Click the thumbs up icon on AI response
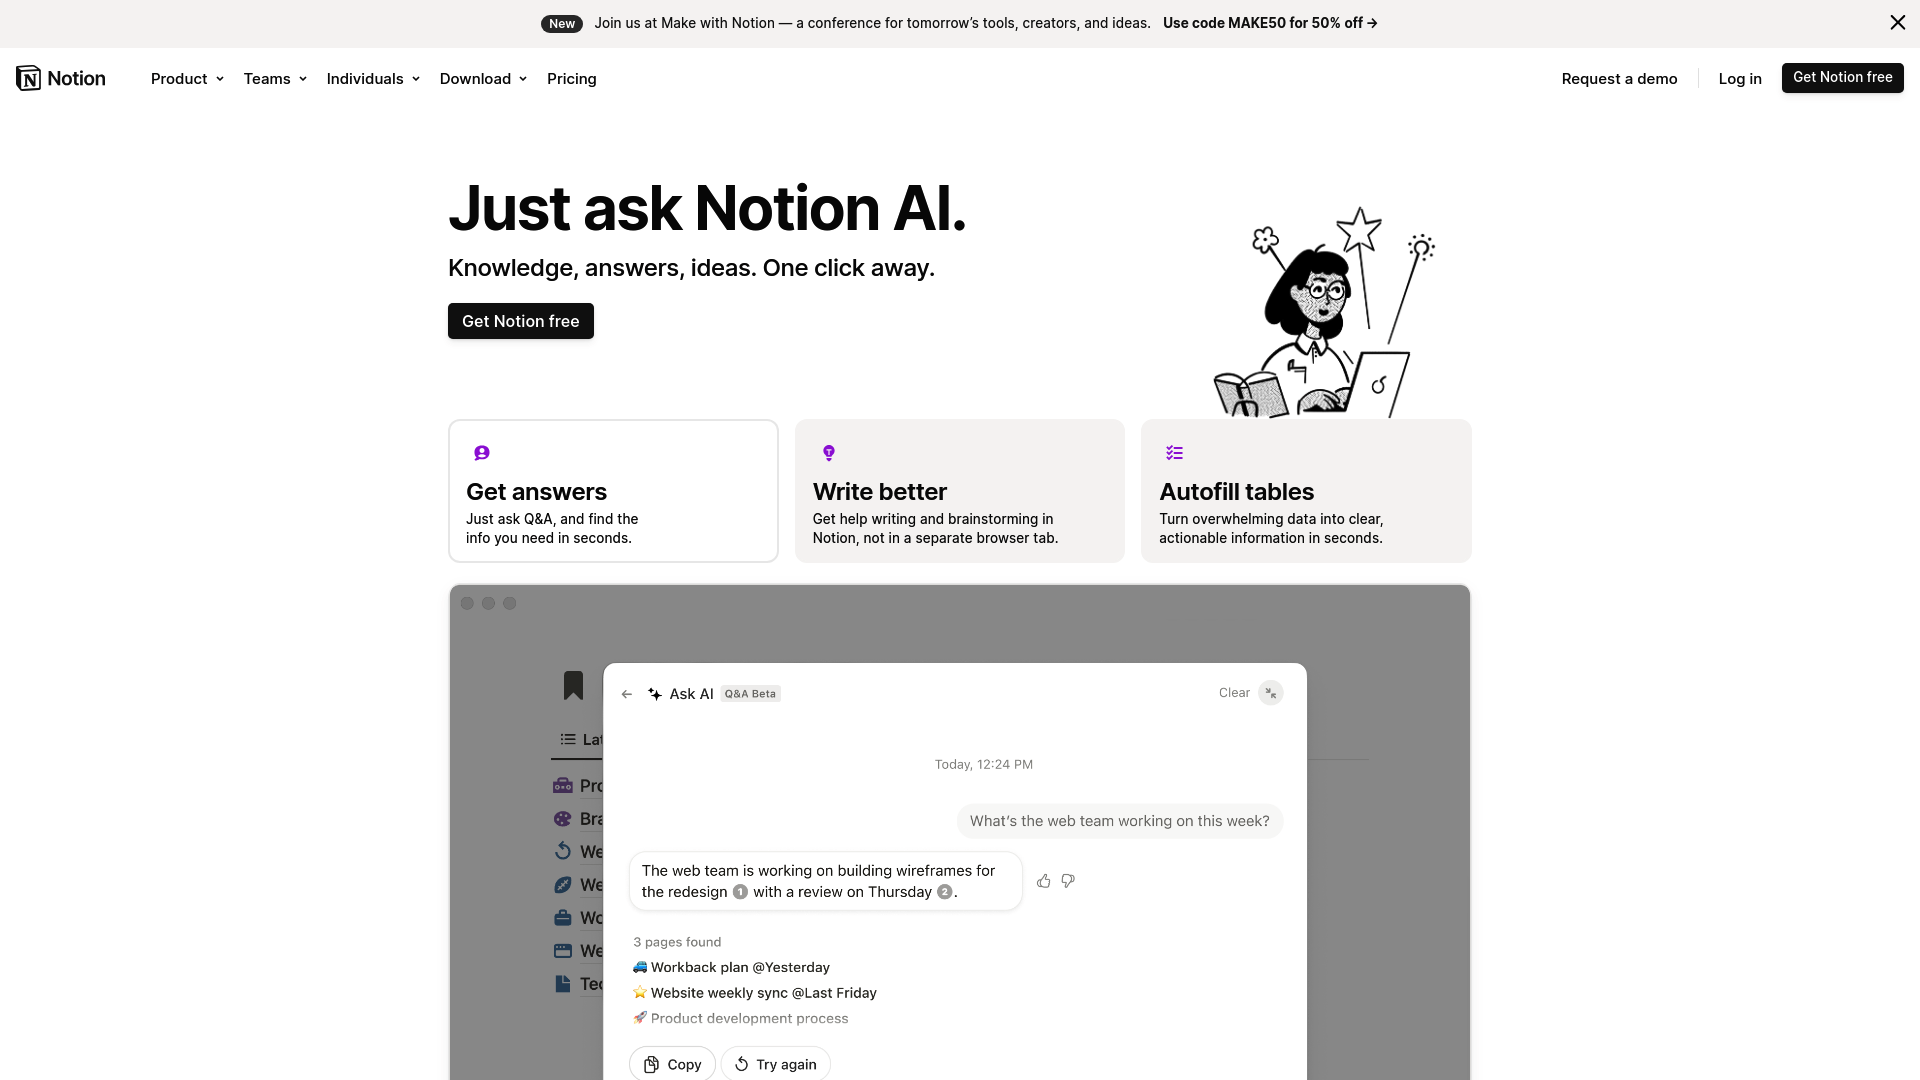 [1043, 881]
